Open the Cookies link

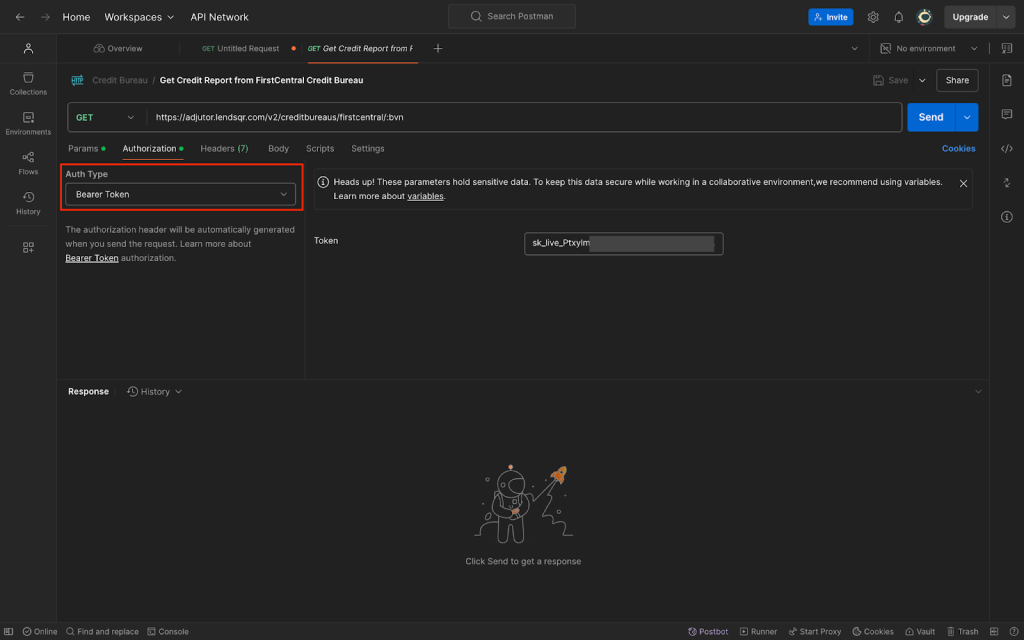[x=959, y=149]
